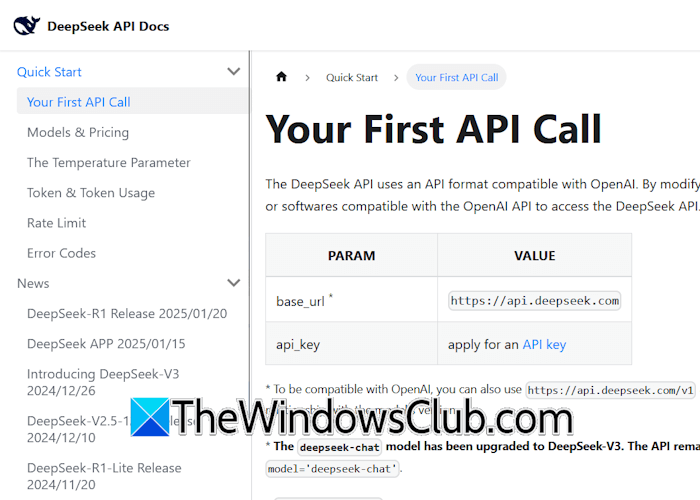Select Your First API Call sidebar item
Image resolution: width=700 pixels, height=500 pixels.
pos(79,102)
